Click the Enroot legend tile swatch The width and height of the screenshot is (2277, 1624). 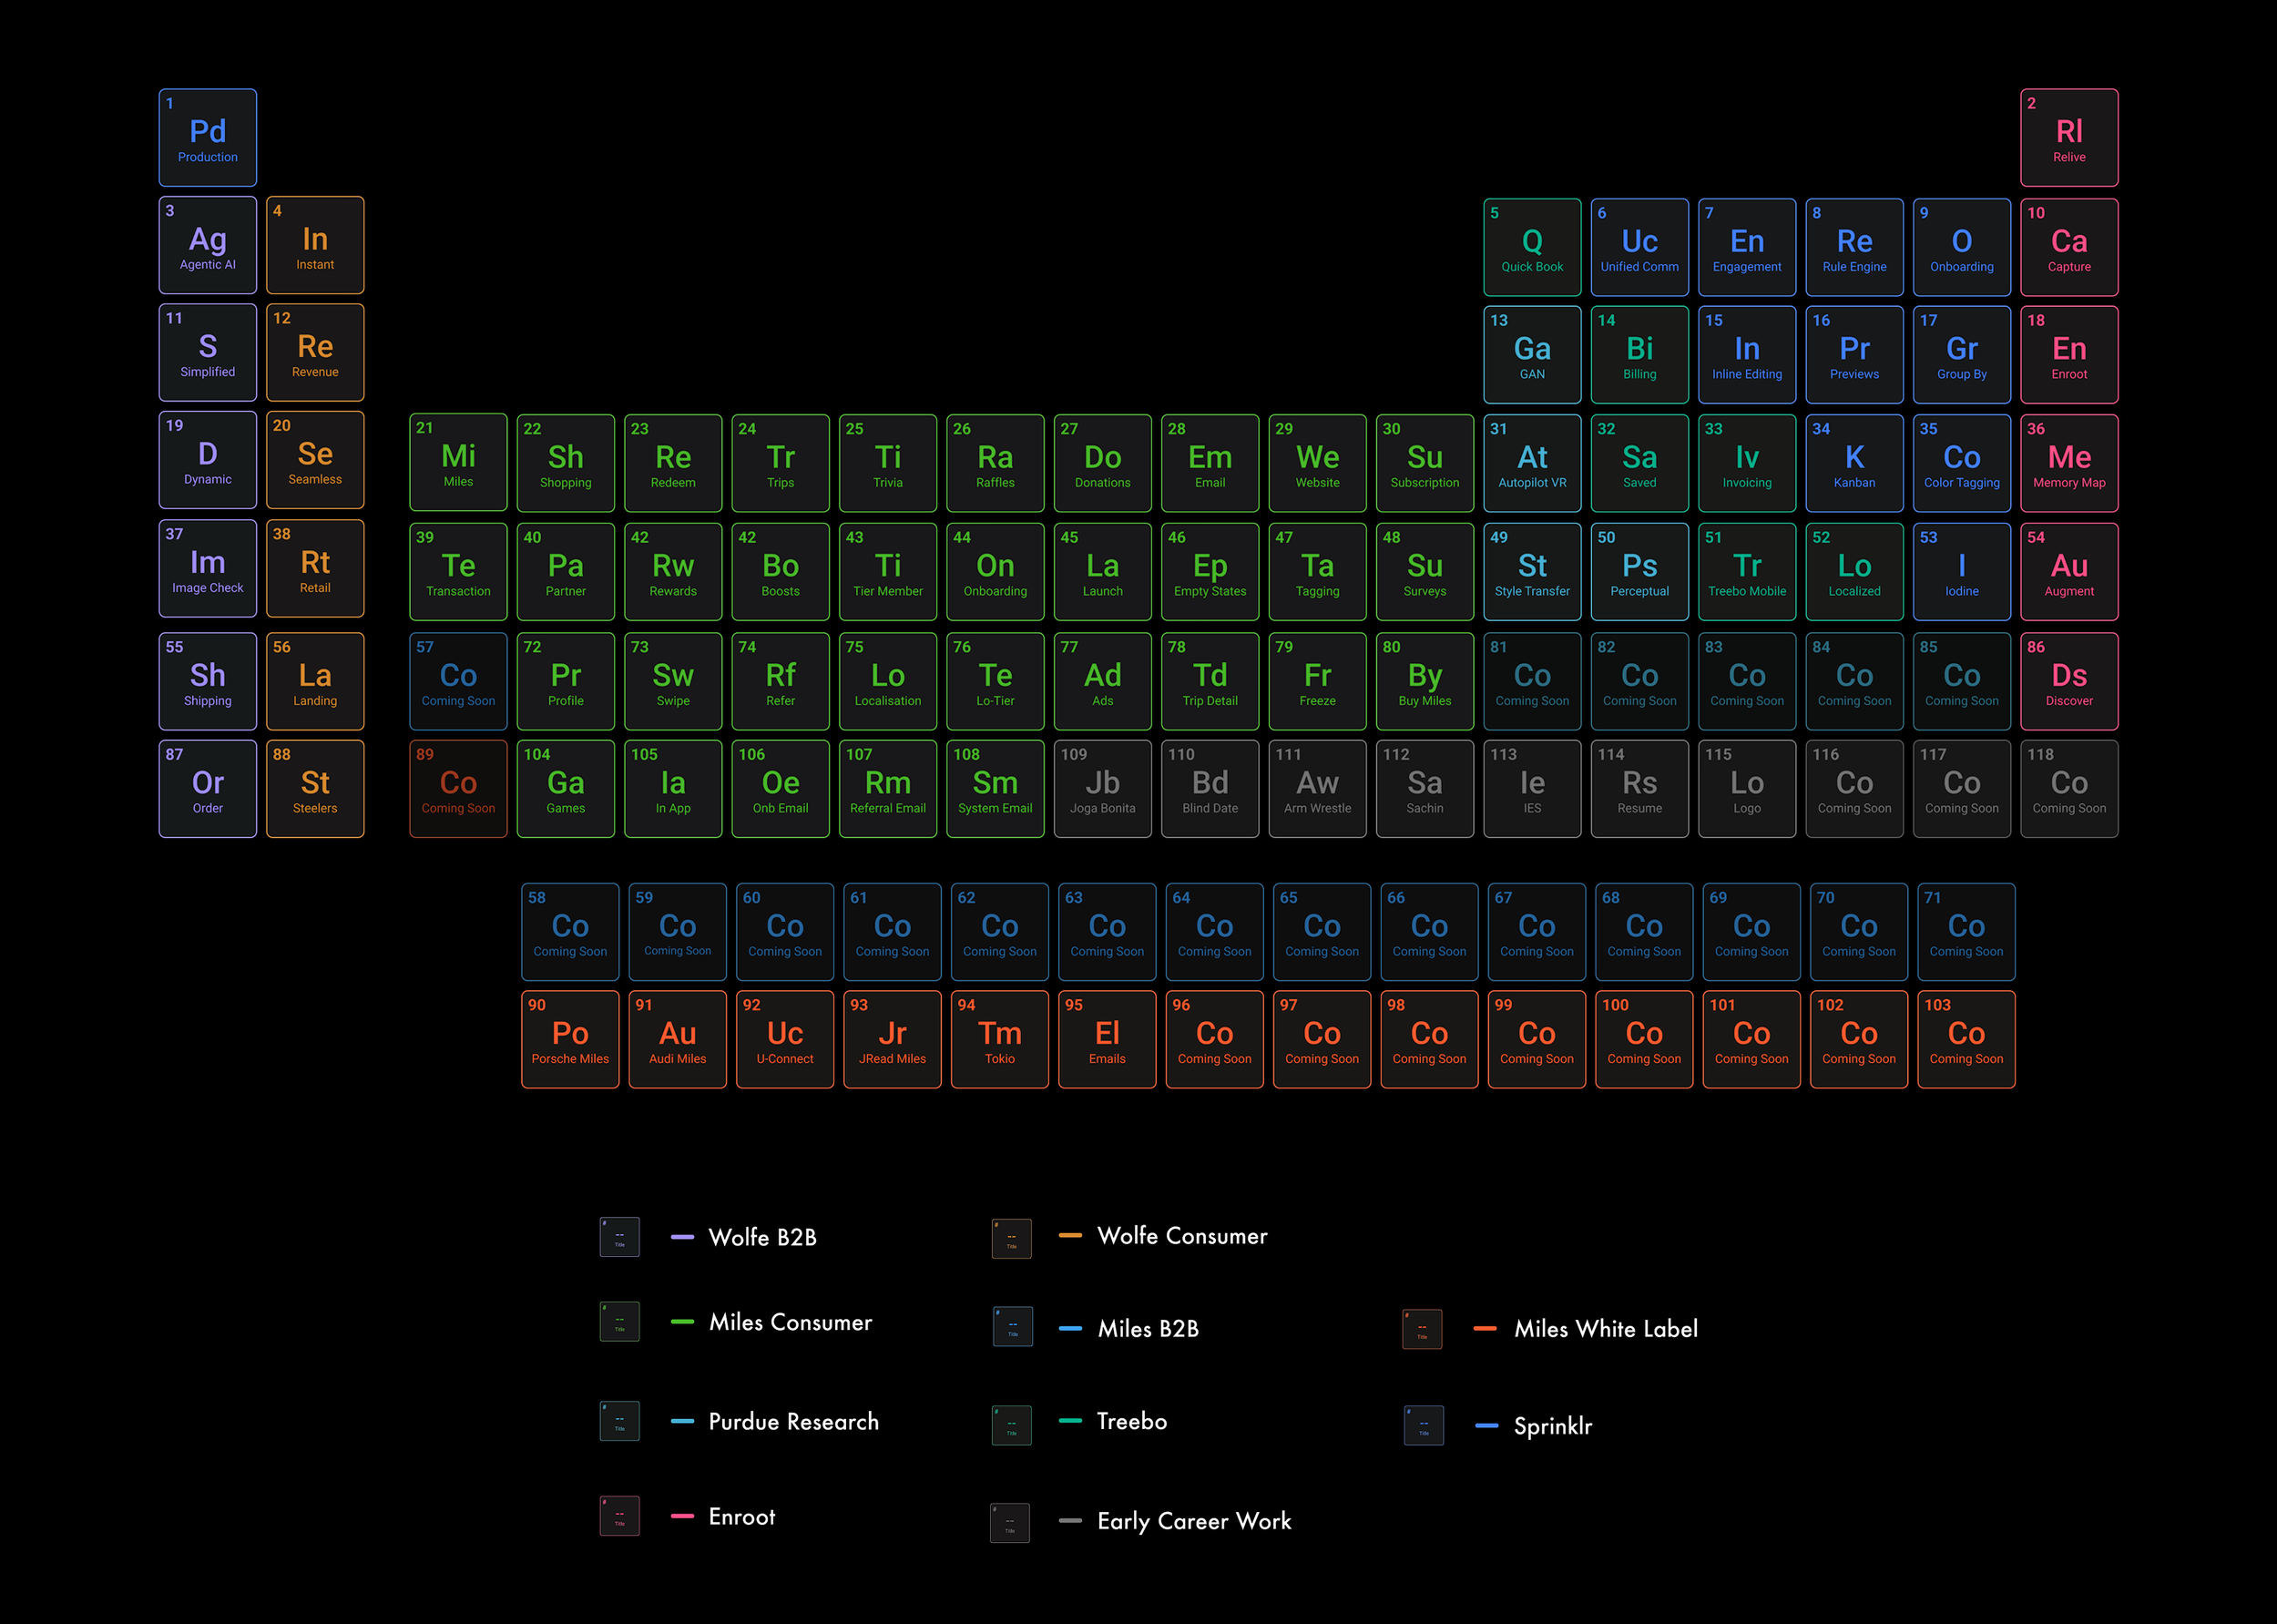(x=619, y=1516)
